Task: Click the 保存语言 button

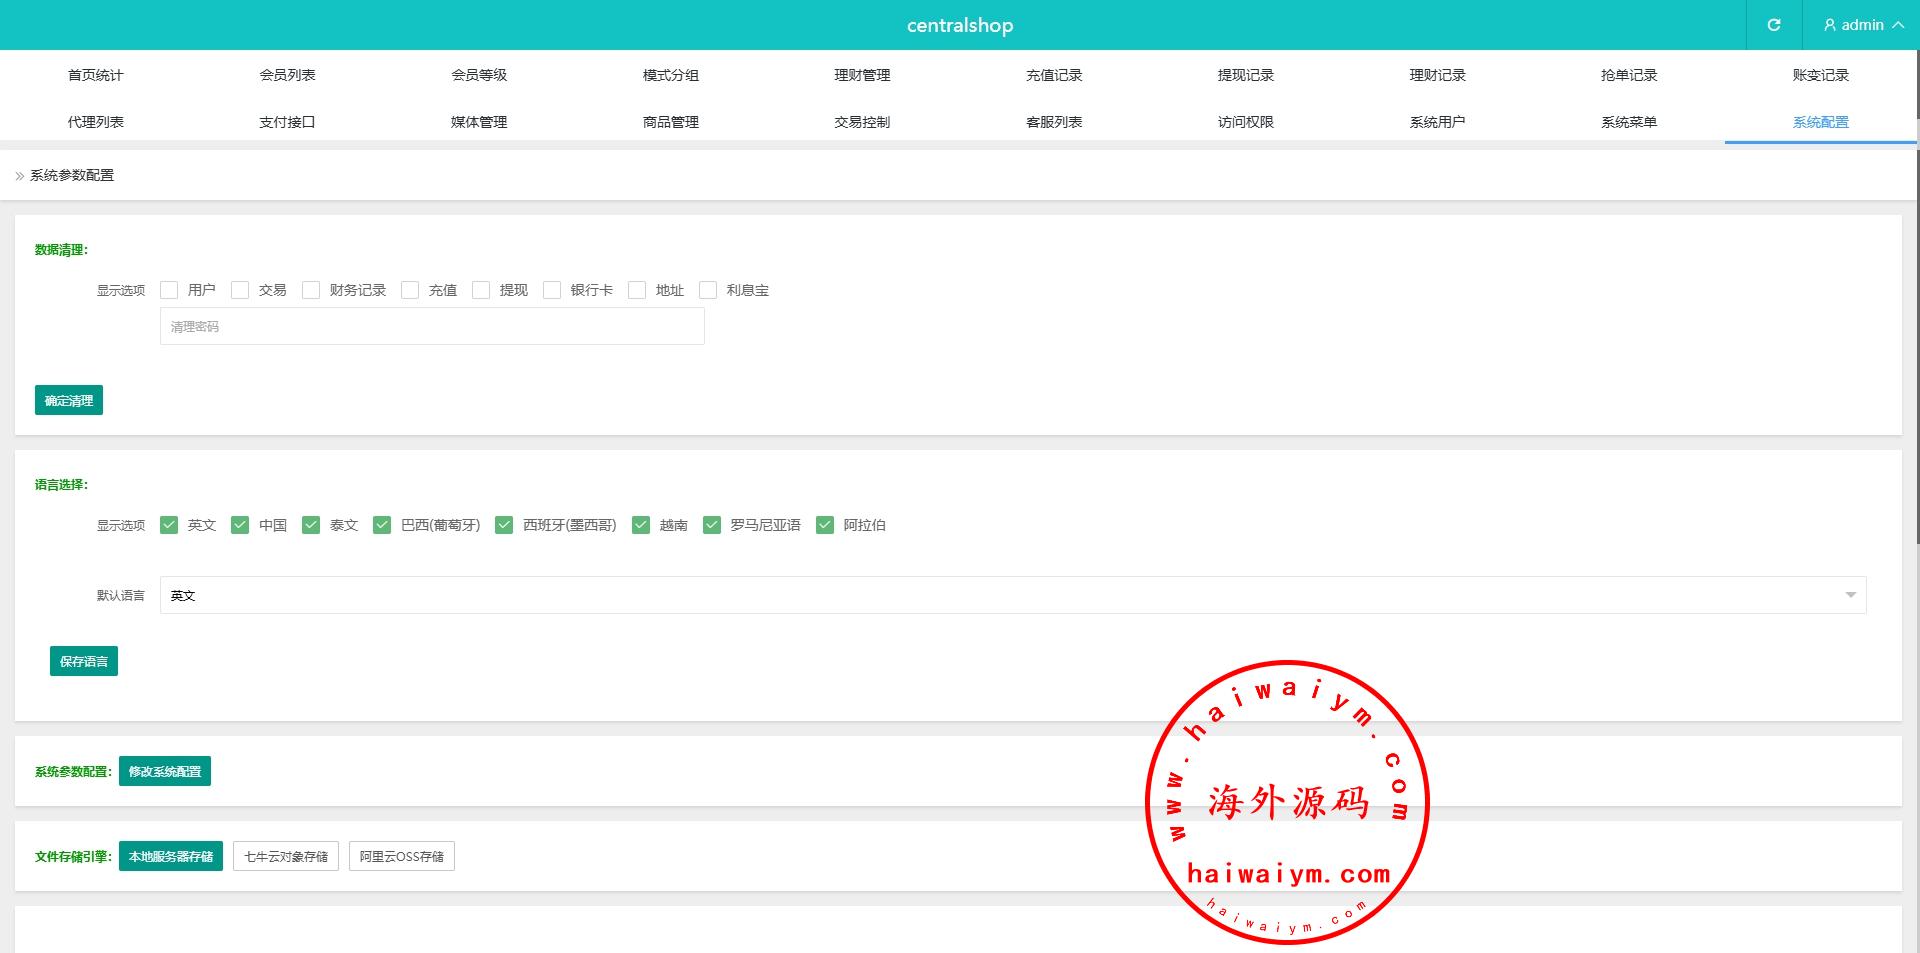Action: coord(84,661)
